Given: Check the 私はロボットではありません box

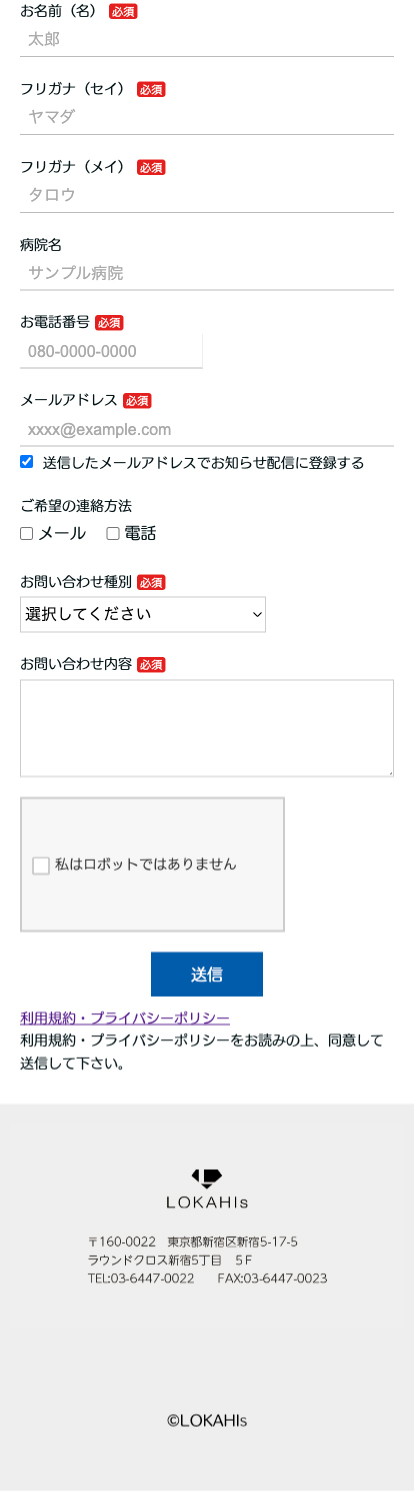Looking at the screenshot, I should pyautogui.click(x=41, y=865).
